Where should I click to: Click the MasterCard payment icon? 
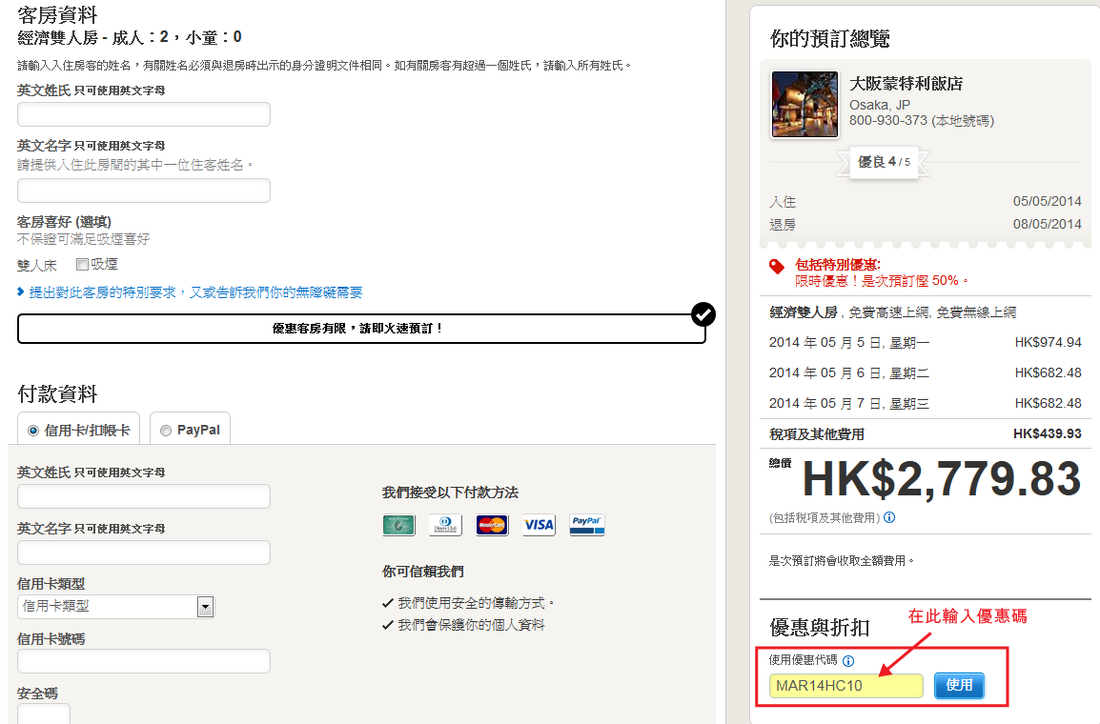492,525
